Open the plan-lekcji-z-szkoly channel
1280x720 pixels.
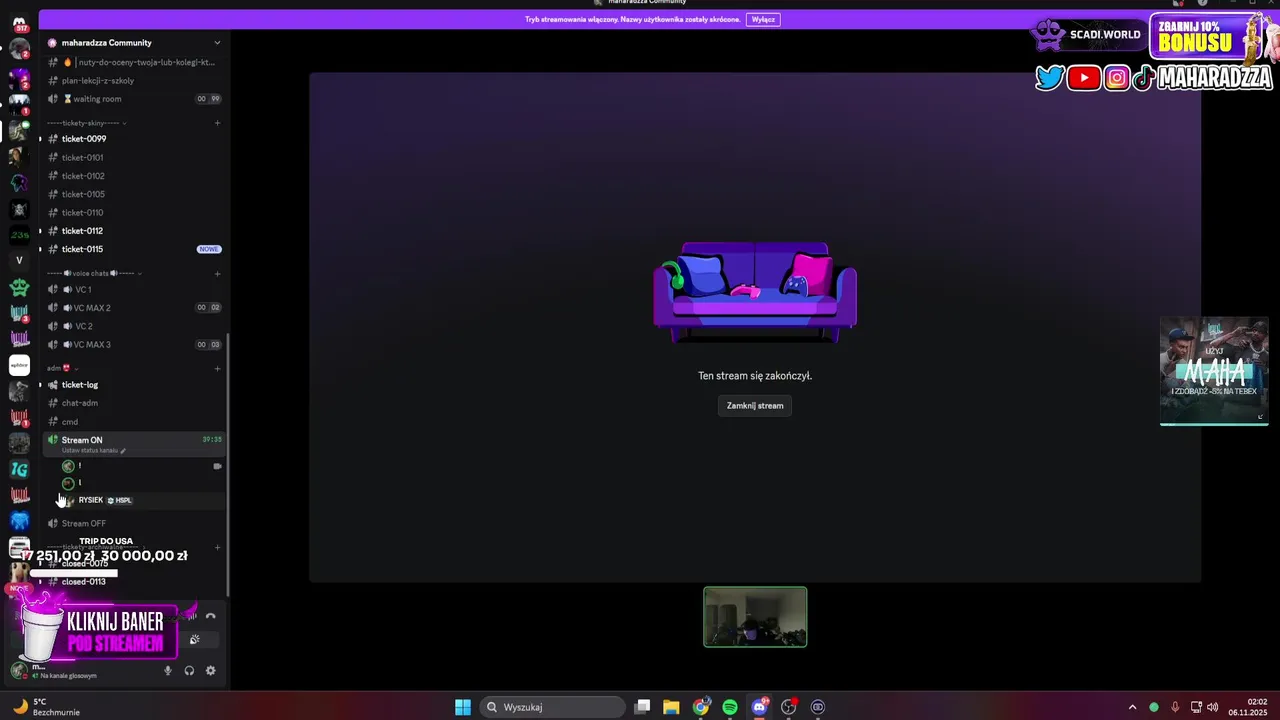tap(134, 81)
